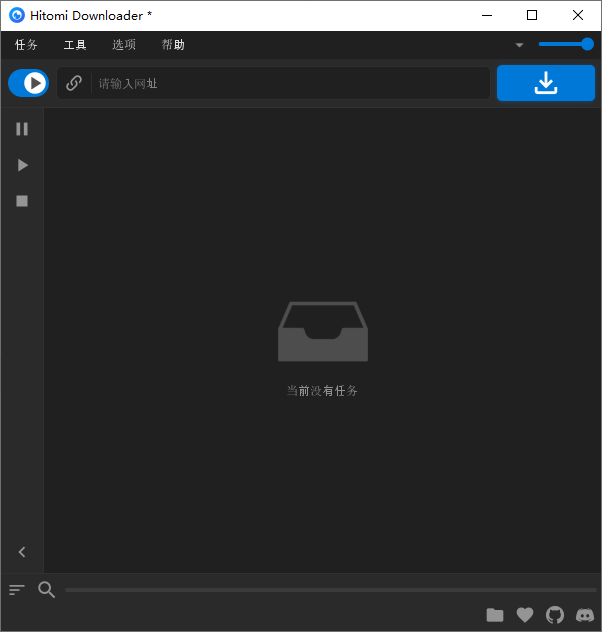Open the 任务 menu
The height and width of the screenshot is (632, 602).
[26, 45]
